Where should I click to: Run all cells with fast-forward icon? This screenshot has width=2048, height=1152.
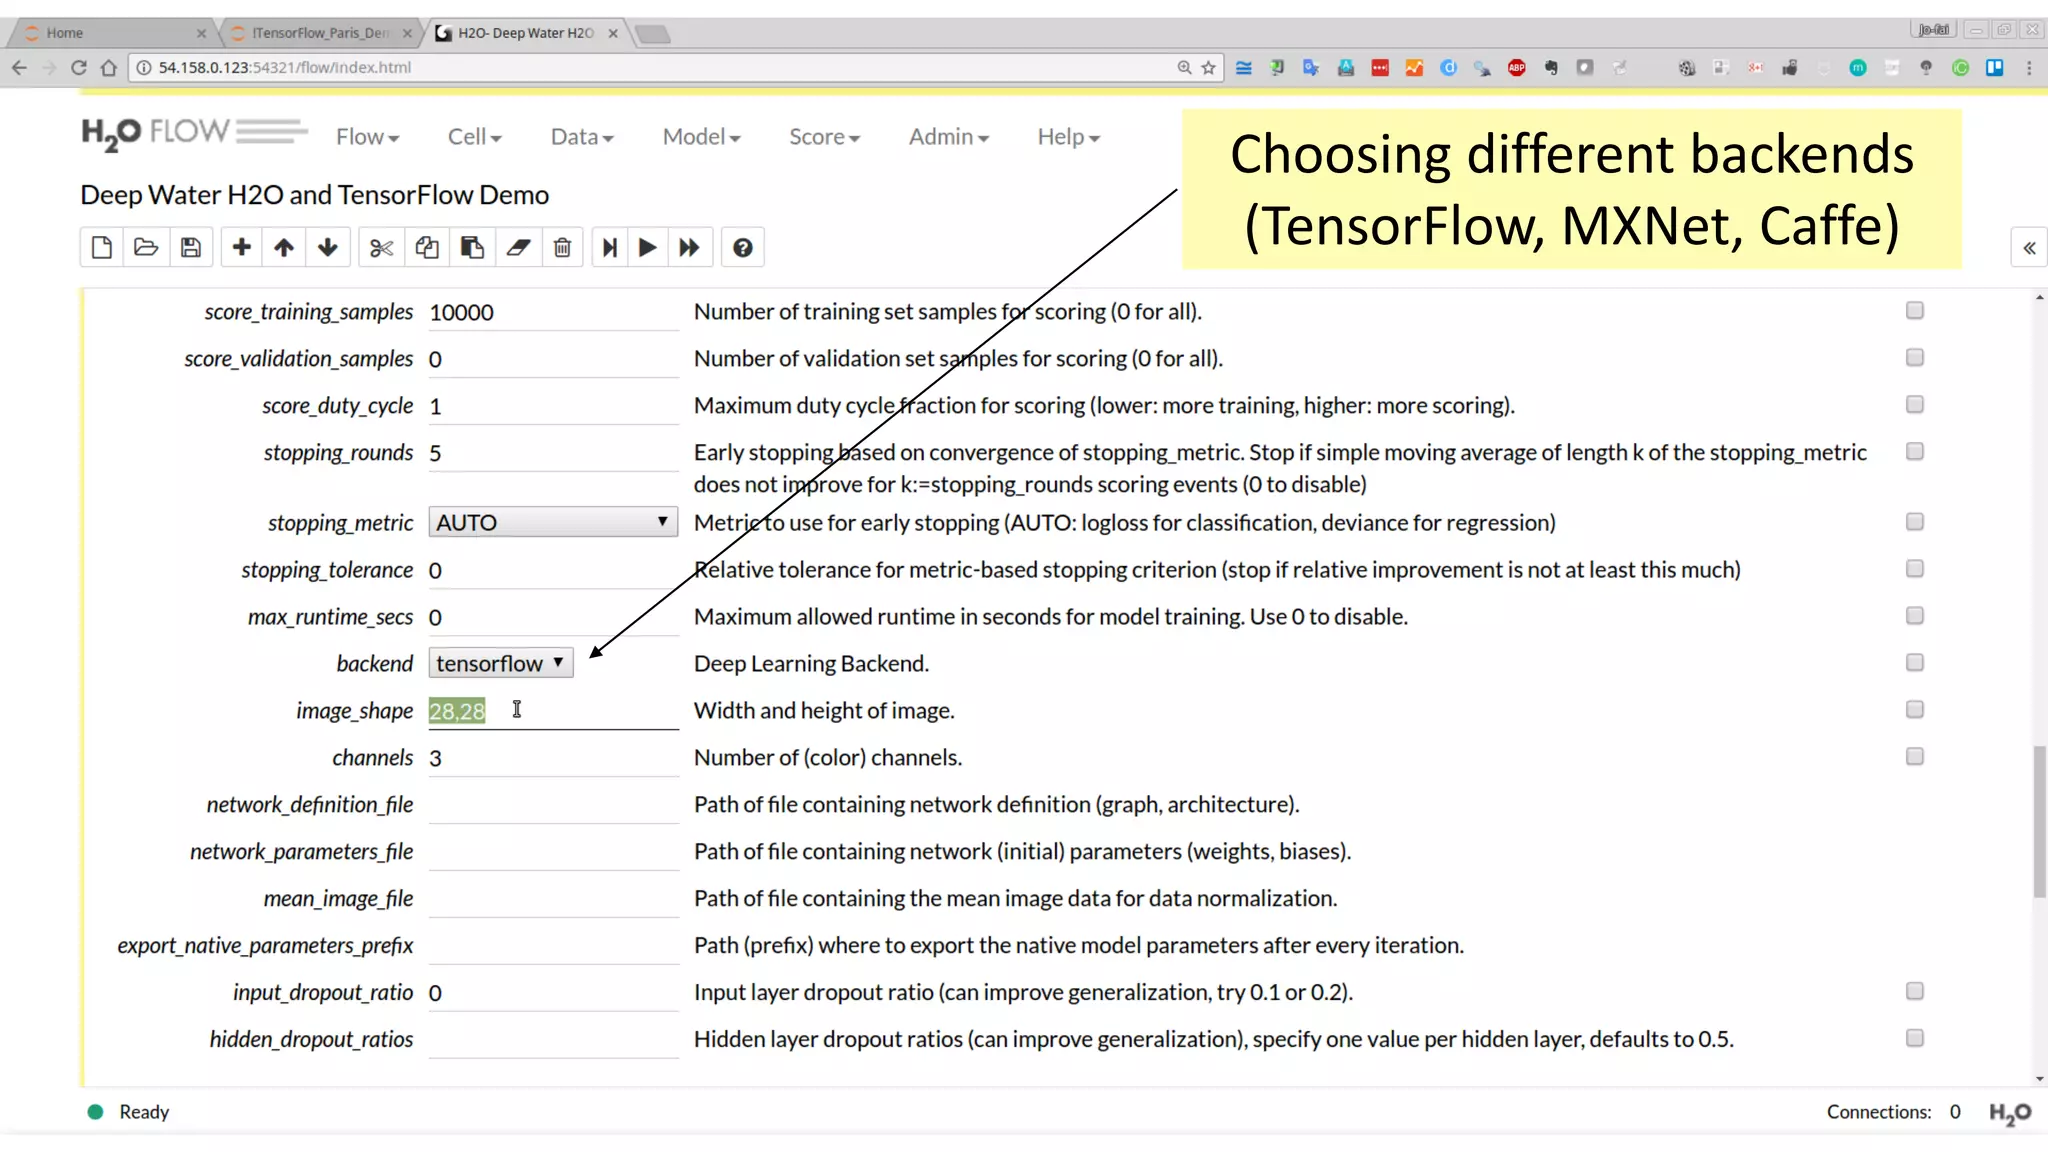[689, 248]
